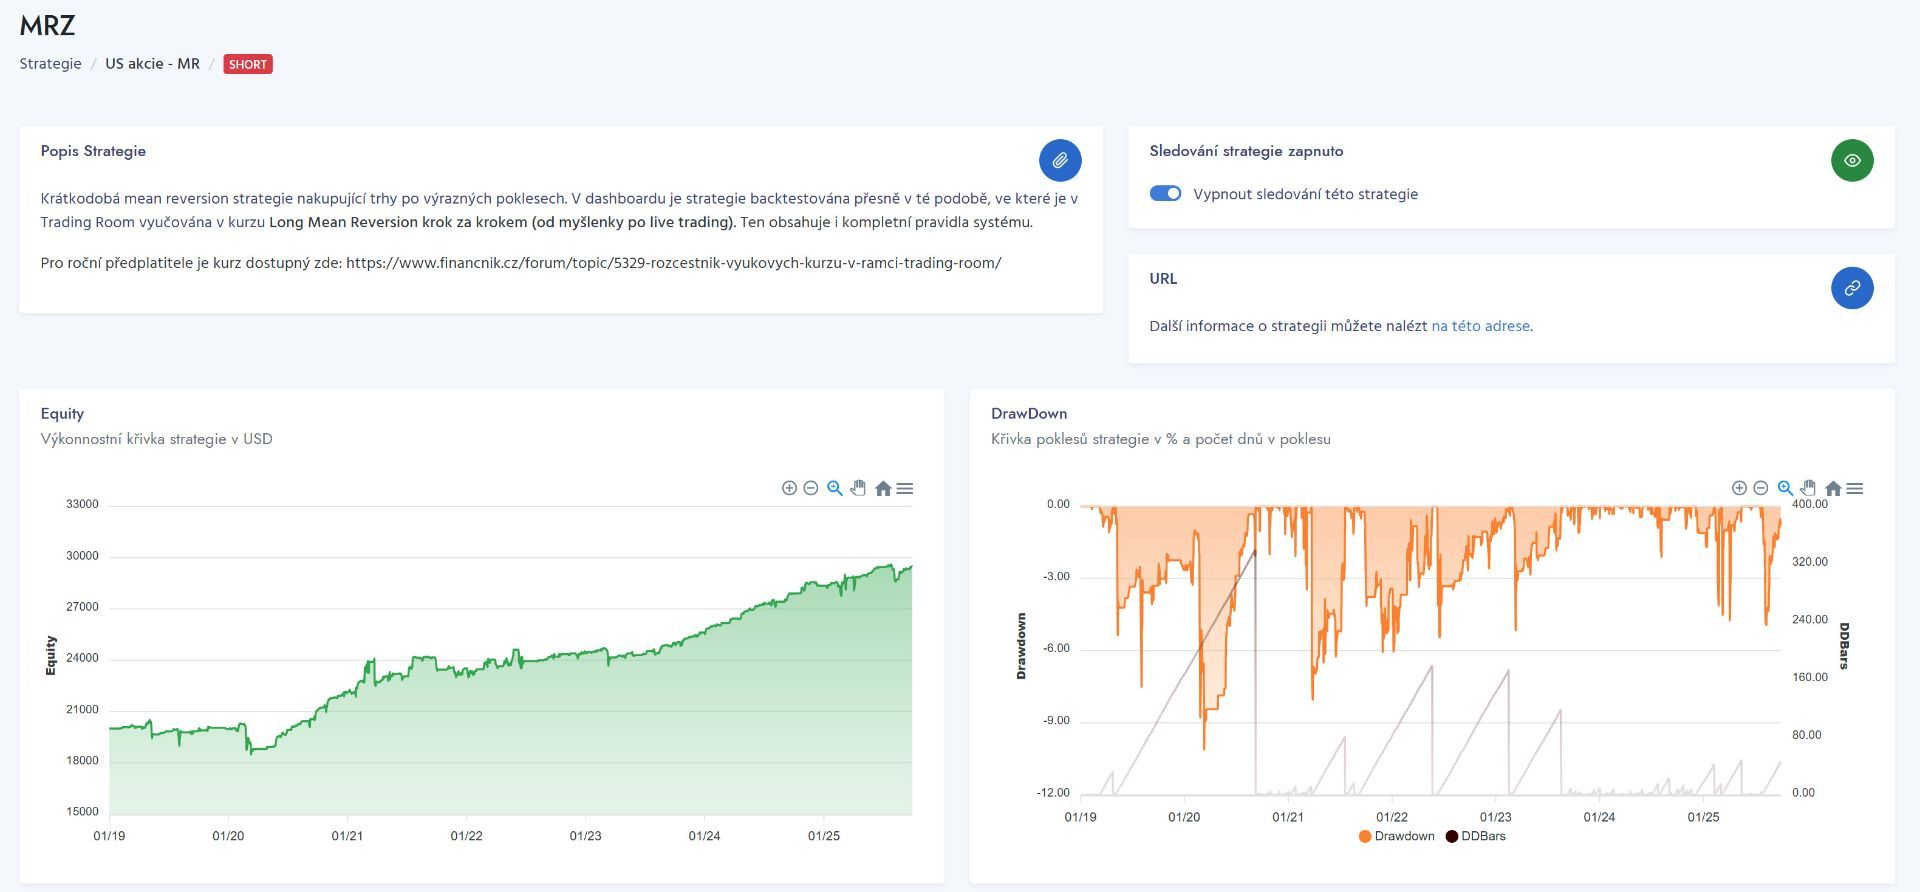Zoom in on the Equity chart
This screenshot has width=1920, height=892.
click(789, 488)
